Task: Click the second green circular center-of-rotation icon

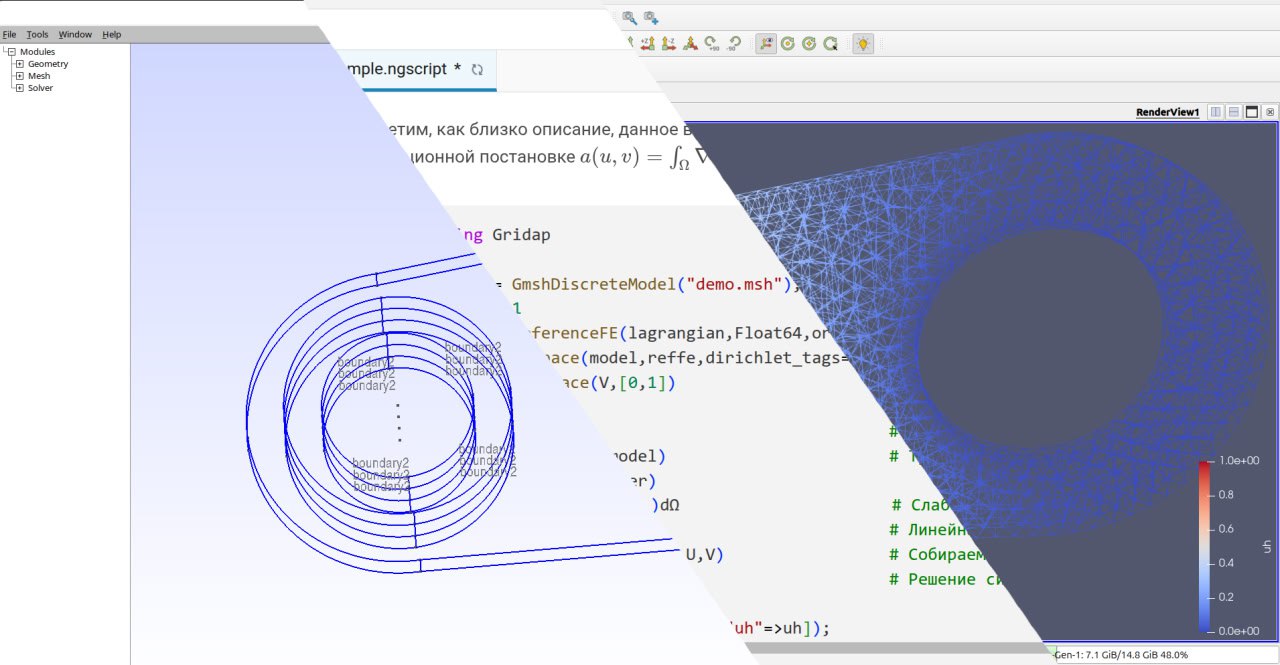Action: click(809, 43)
